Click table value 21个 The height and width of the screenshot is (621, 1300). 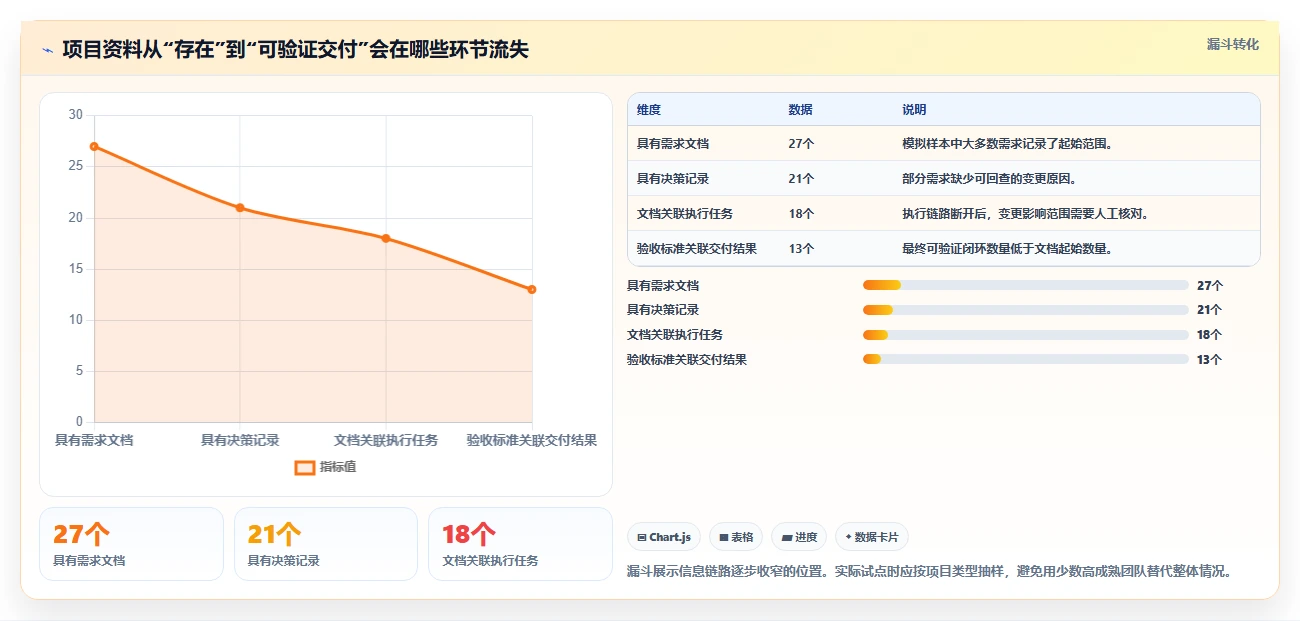[x=801, y=179]
